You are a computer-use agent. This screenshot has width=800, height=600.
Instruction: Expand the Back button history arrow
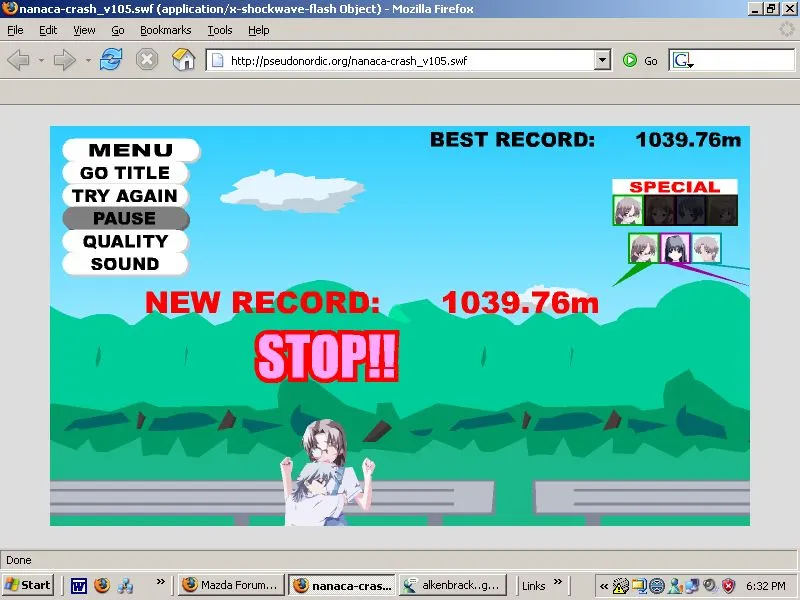click(39, 59)
